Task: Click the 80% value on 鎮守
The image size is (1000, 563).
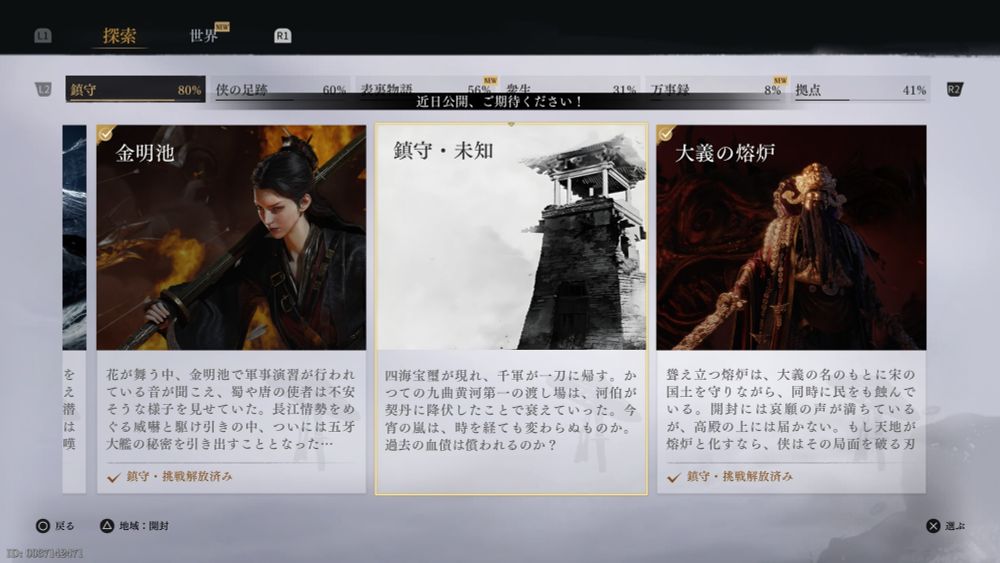Action: point(189,90)
